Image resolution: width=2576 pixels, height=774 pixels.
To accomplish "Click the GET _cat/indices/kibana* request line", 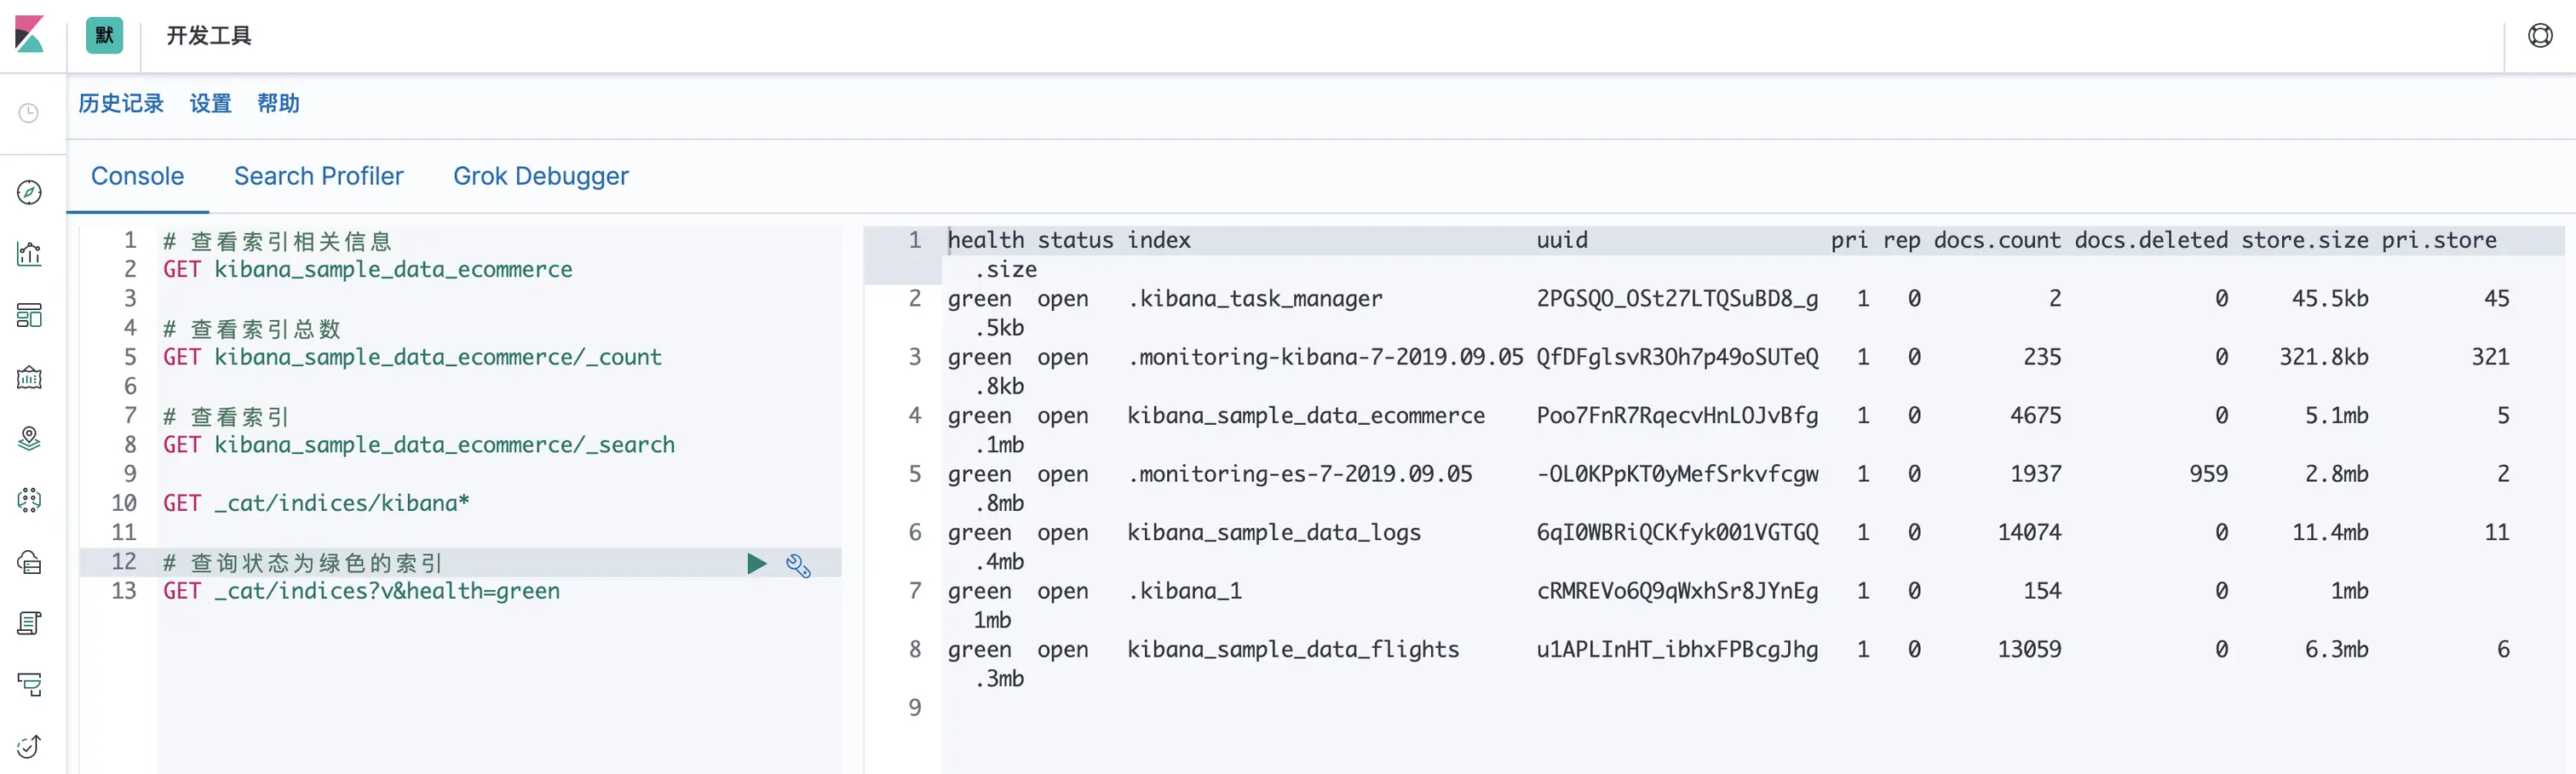I will [x=316, y=503].
